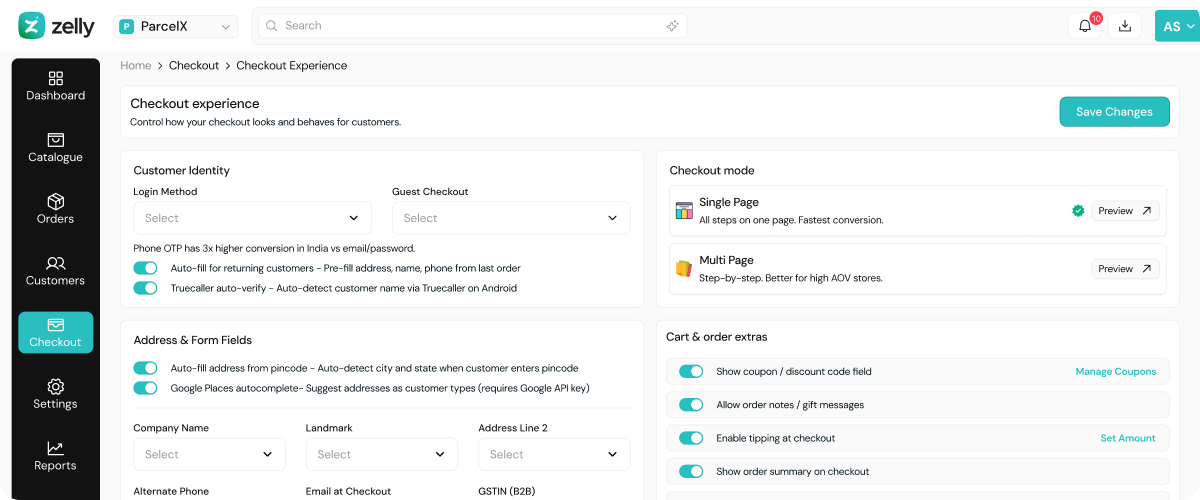The height and width of the screenshot is (500, 1200).
Task: Click the Dashboard grid icon
Action: [56, 78]
